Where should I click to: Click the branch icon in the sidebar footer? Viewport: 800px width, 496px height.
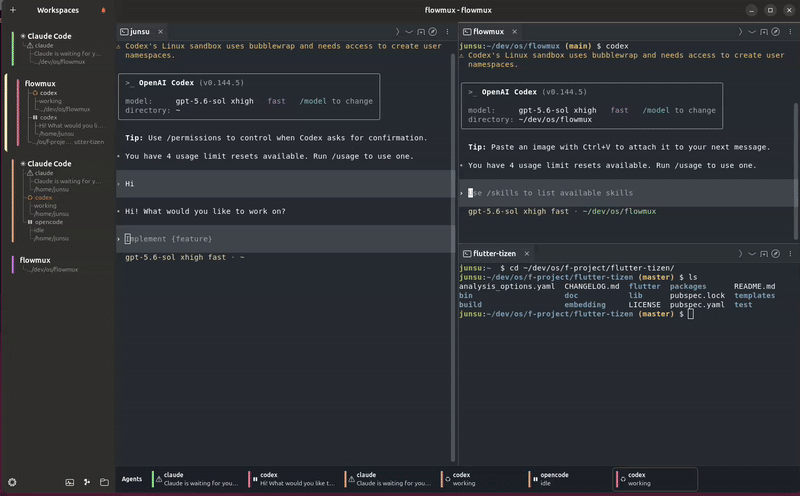(x=87, y=482)
